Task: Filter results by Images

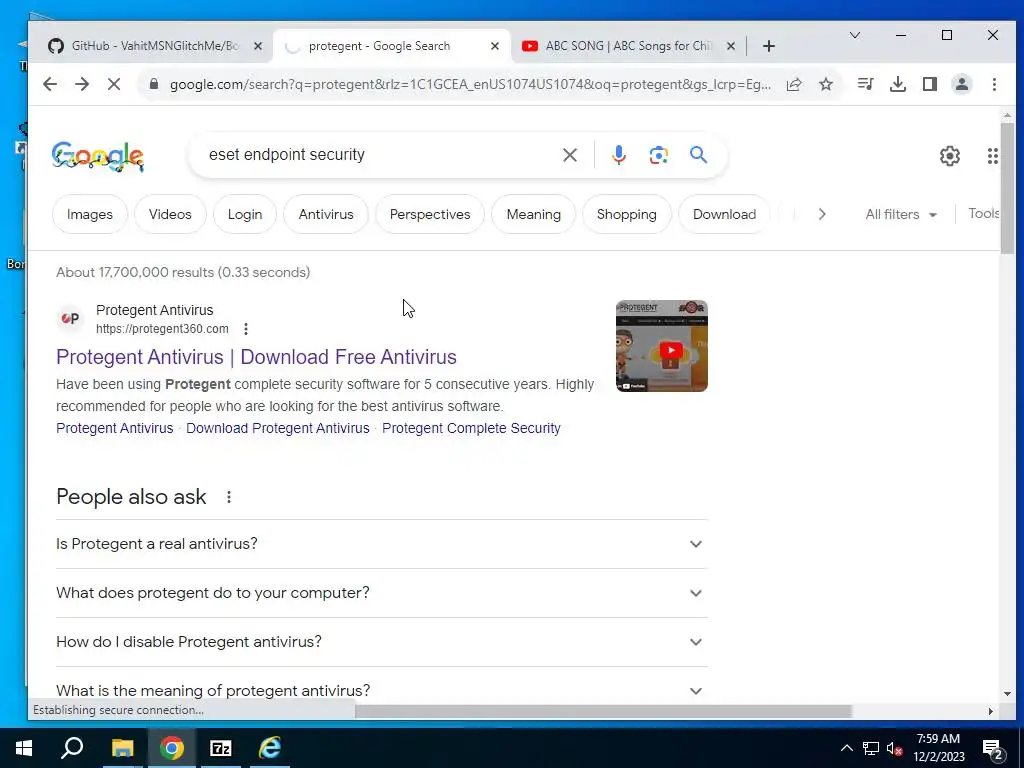Action: [89, 214]
